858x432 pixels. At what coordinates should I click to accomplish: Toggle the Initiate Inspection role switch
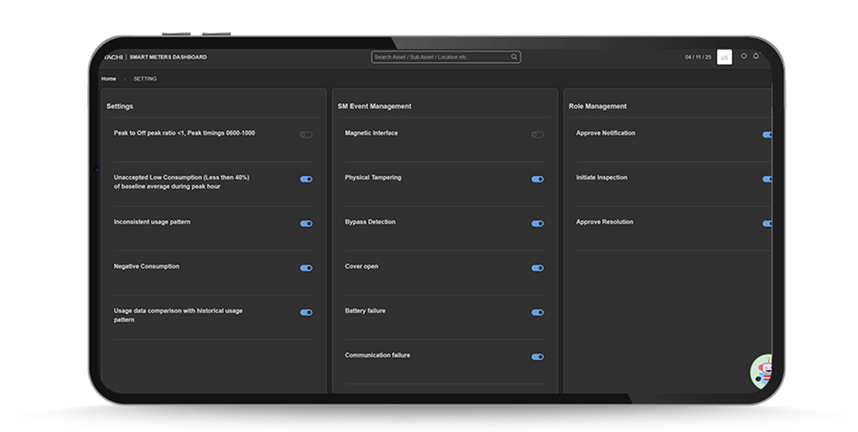click(x=767, y=179)
